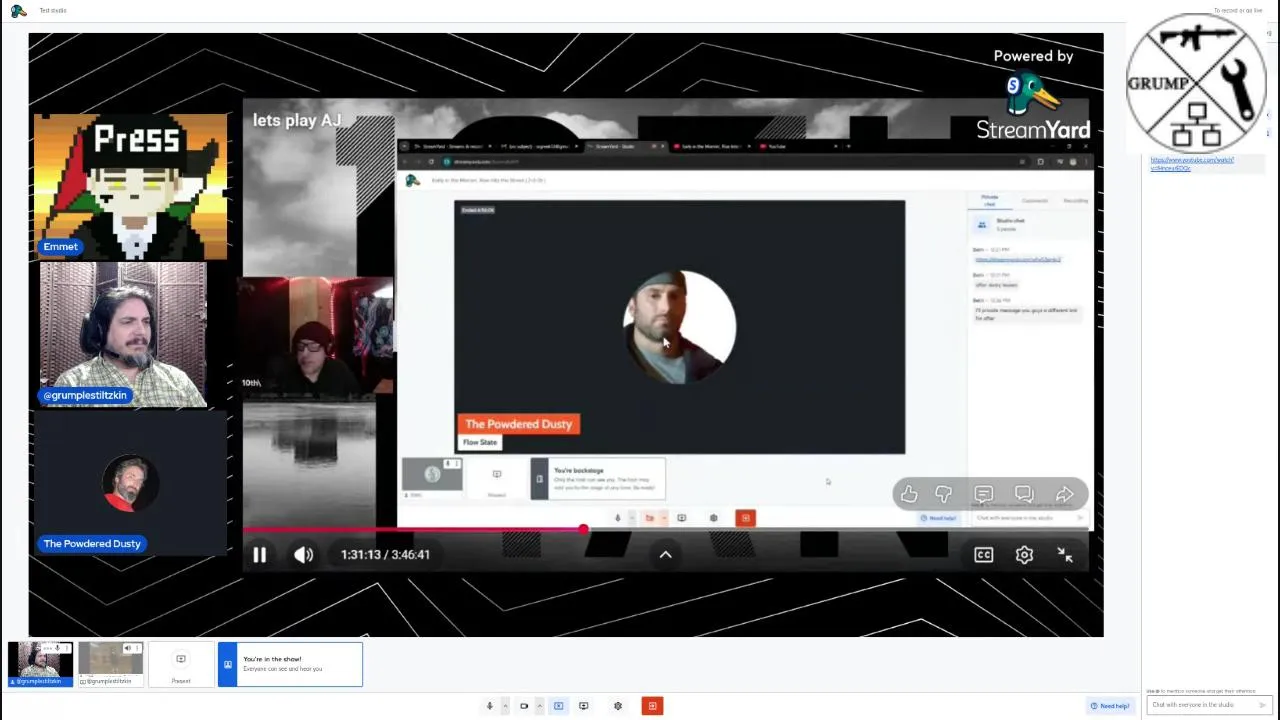Click the Test studio title text
The width and height of the screenshot is (1280, 720).
[53, 11]
